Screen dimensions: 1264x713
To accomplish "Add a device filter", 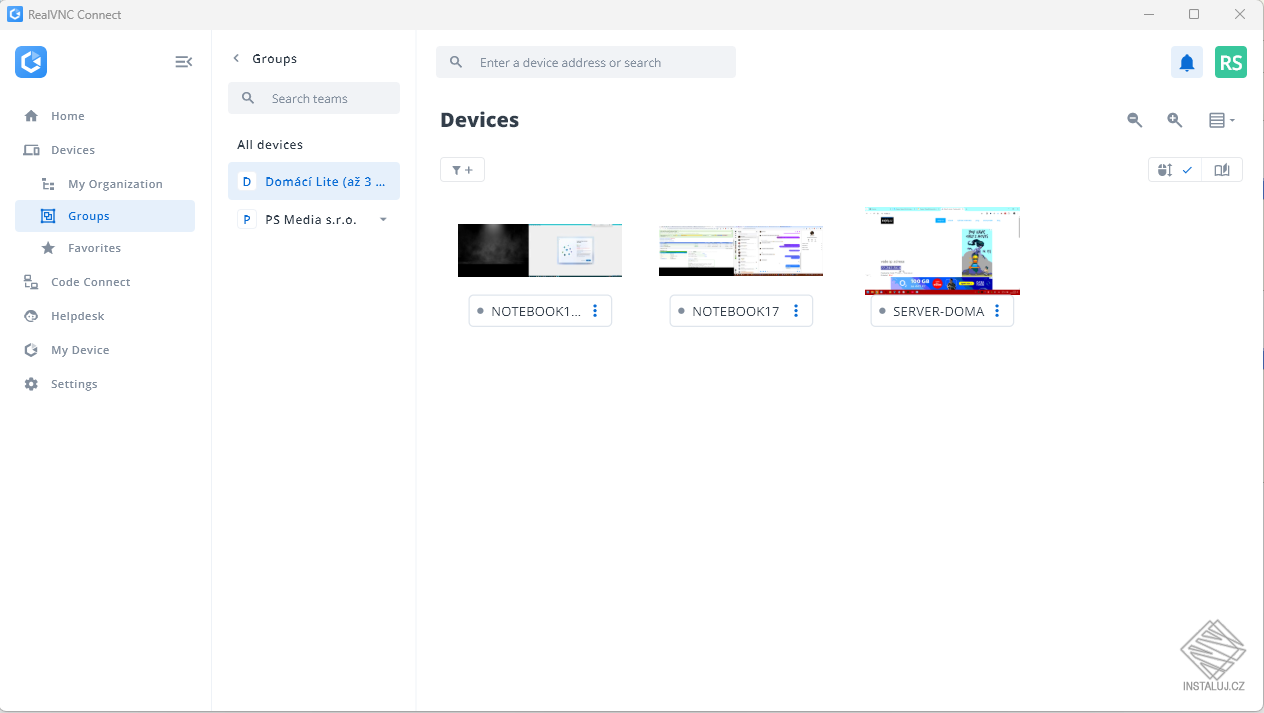I will (462, 170).
